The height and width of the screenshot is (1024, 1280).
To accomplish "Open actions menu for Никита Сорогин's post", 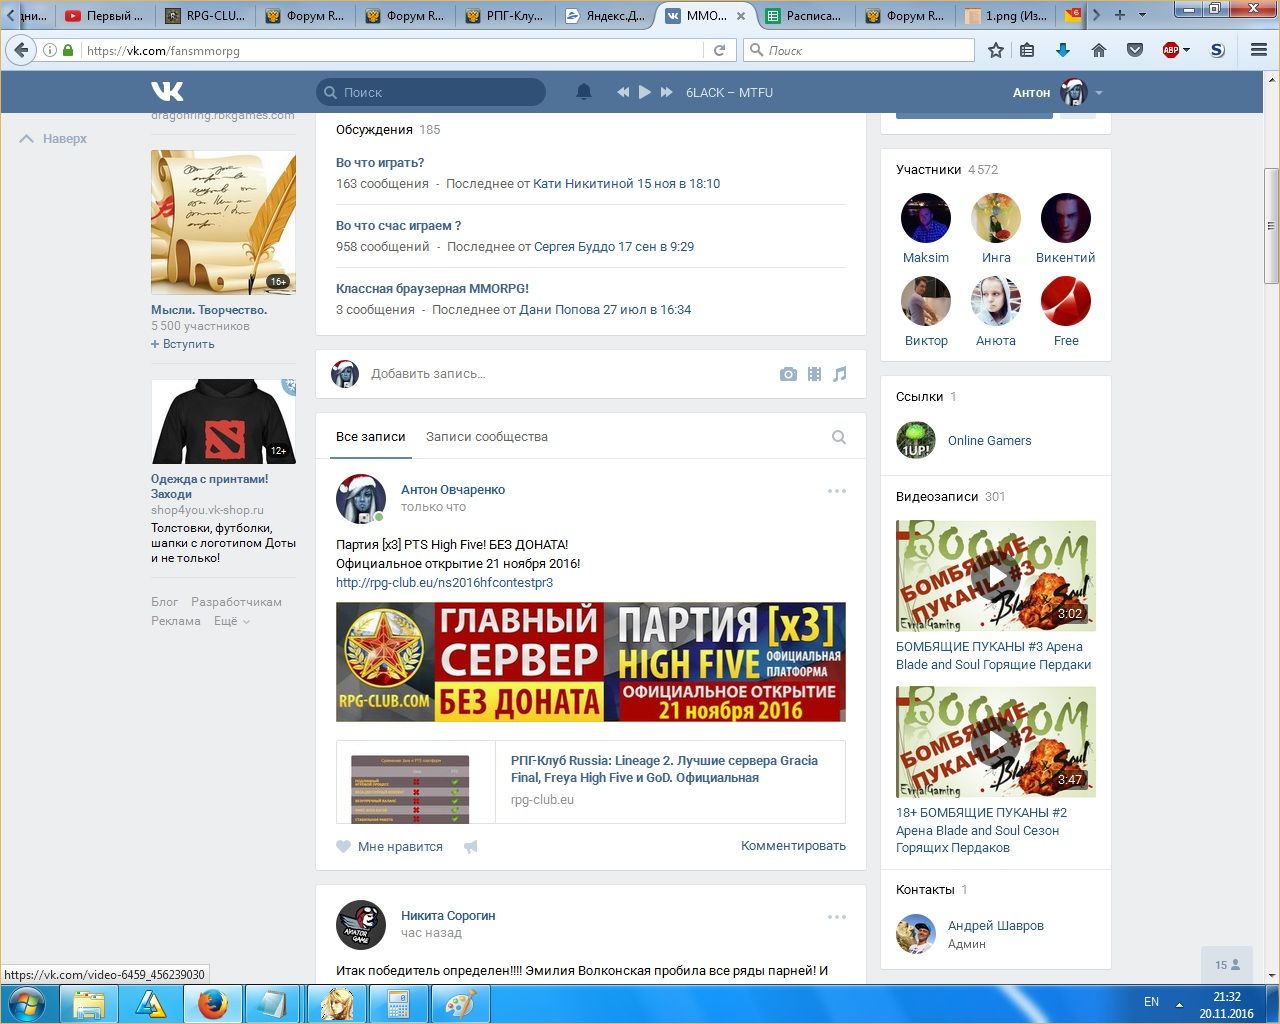I will coord(837,917).
